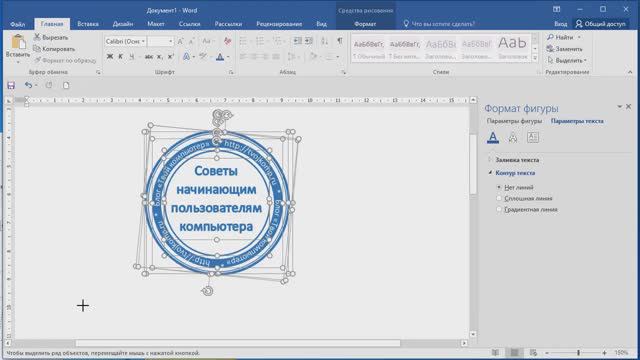Click the Paste (Вставить) clipboard icon

[18, 42]
